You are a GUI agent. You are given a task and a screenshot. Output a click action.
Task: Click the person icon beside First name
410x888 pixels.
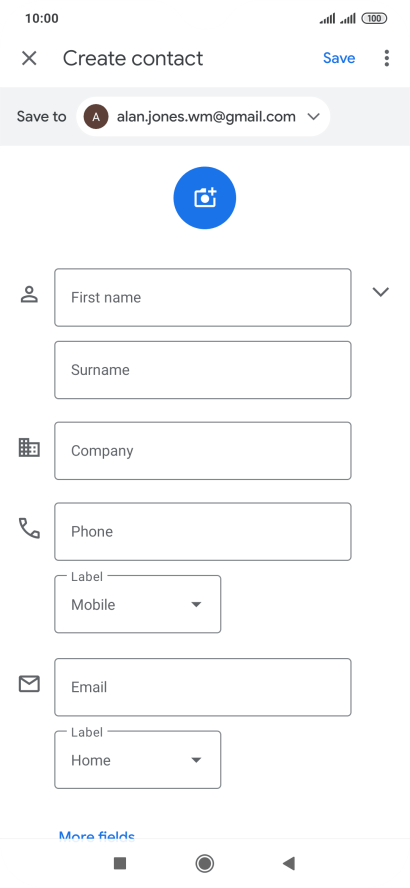click(29, 294)
